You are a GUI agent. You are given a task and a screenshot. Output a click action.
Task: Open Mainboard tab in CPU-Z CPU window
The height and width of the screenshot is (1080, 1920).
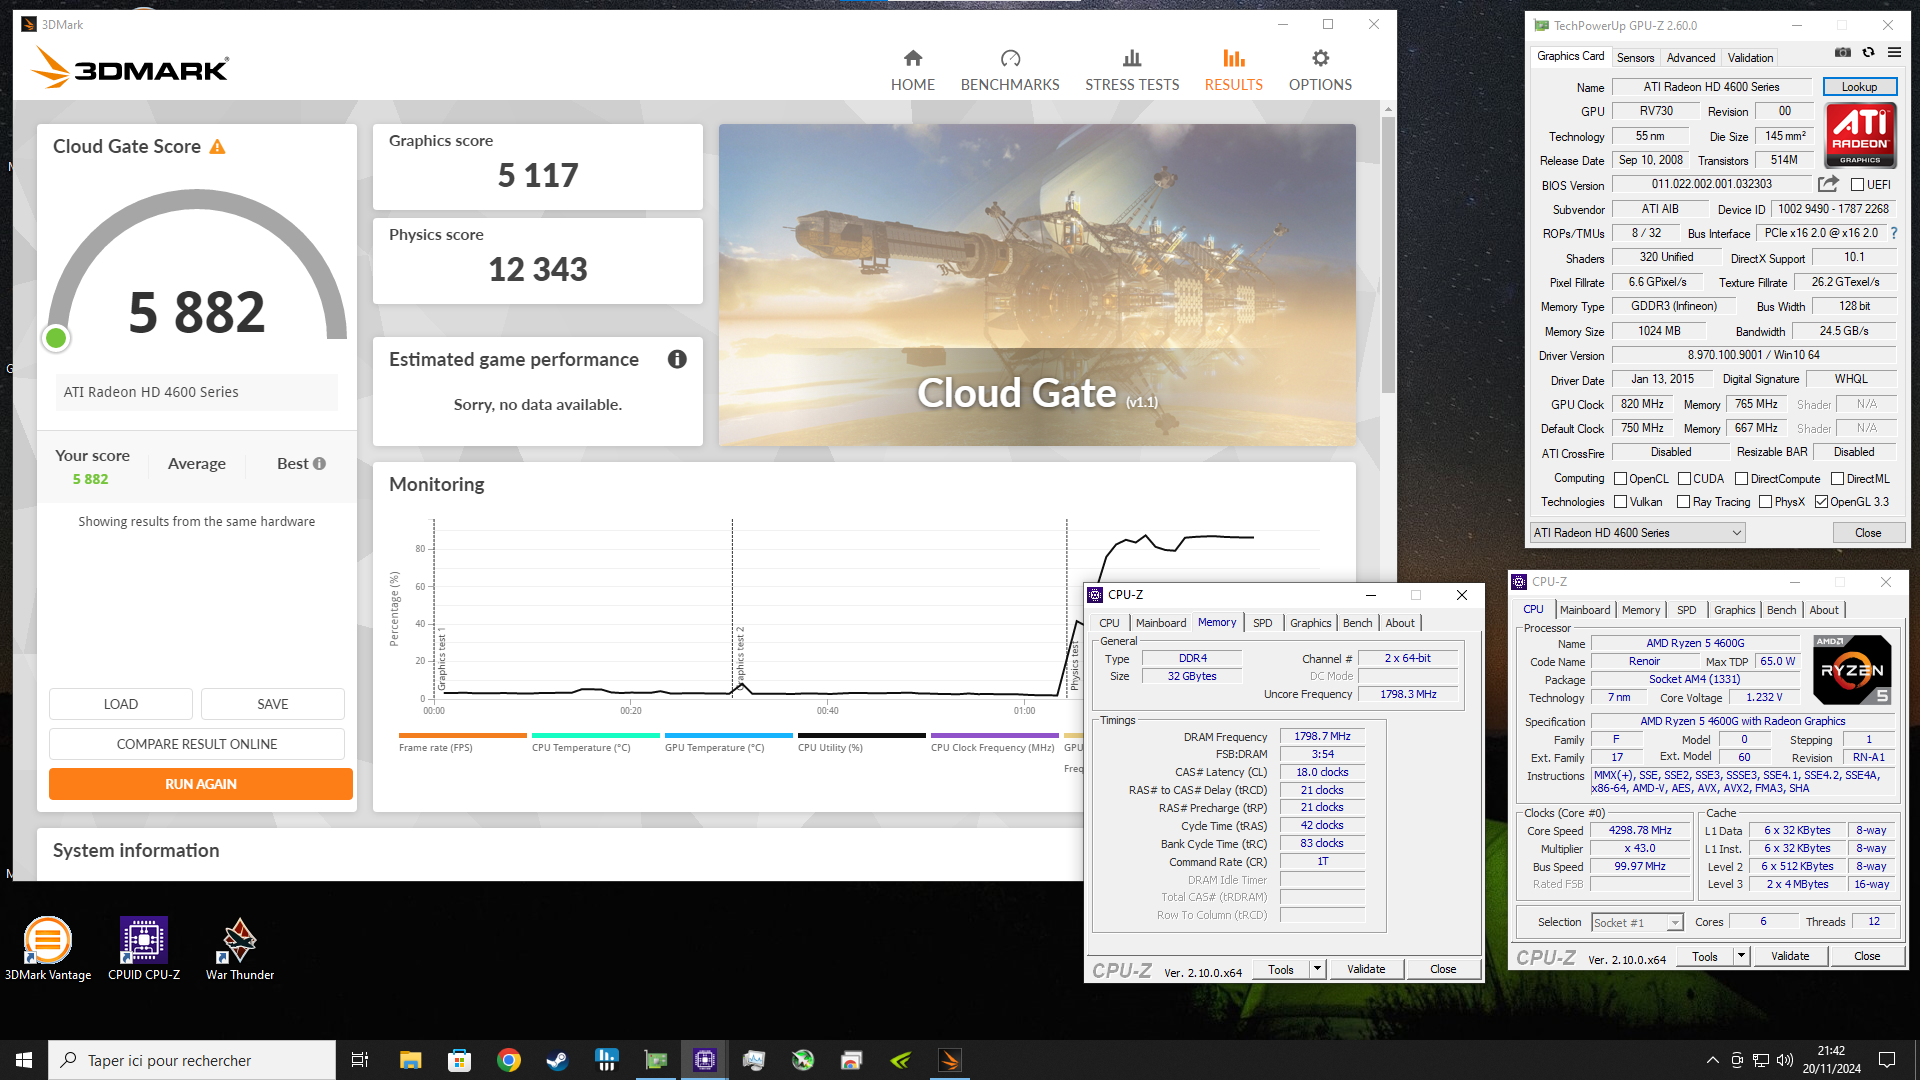[1584, 610]
